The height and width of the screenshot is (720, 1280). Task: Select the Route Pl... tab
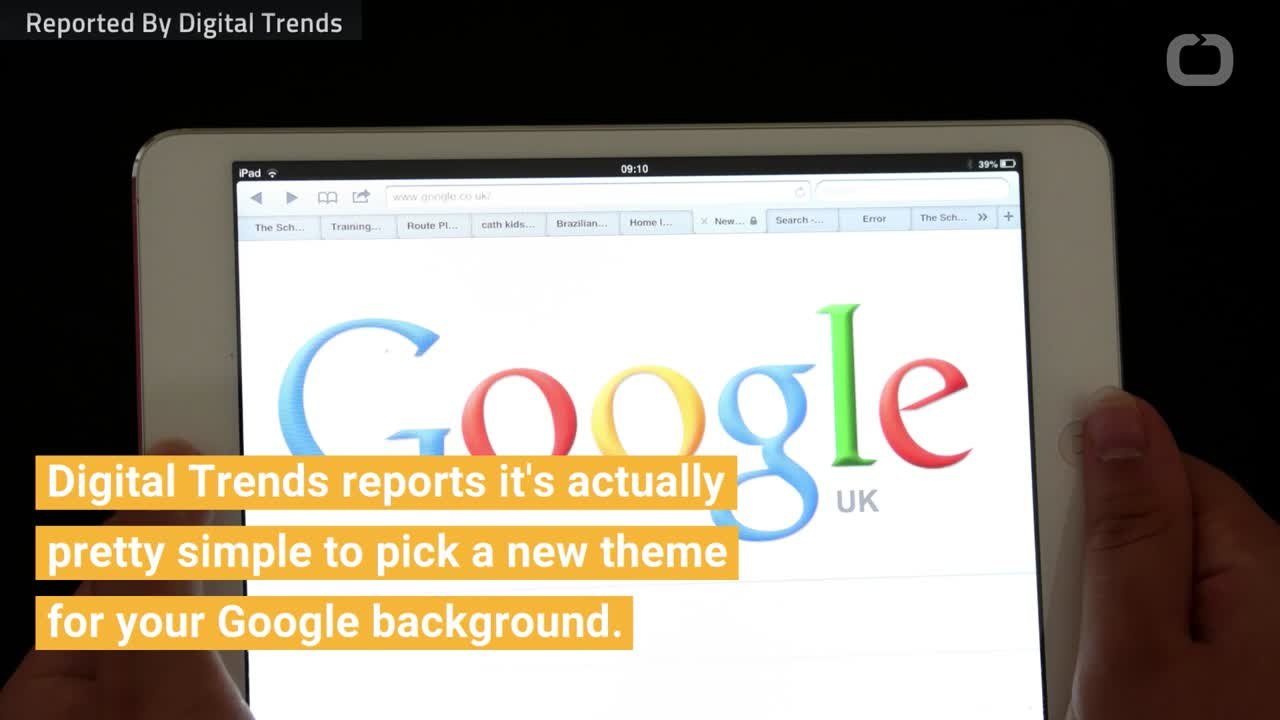coord(433,225)
